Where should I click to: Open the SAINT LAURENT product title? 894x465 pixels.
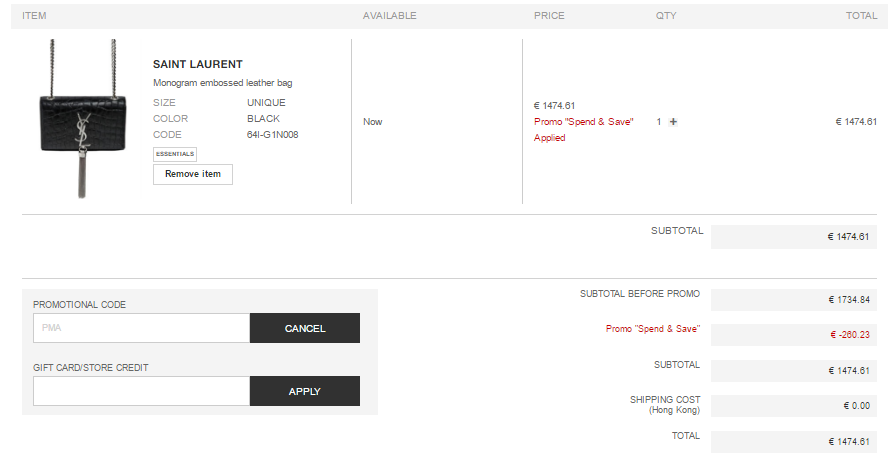(x=198, y=64)
